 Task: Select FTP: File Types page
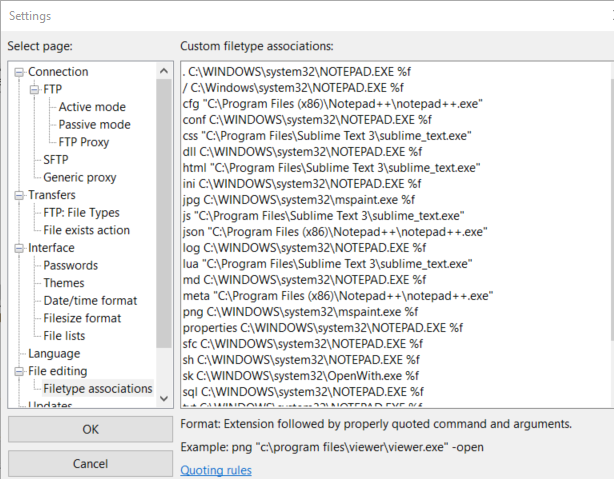[81, 213]
